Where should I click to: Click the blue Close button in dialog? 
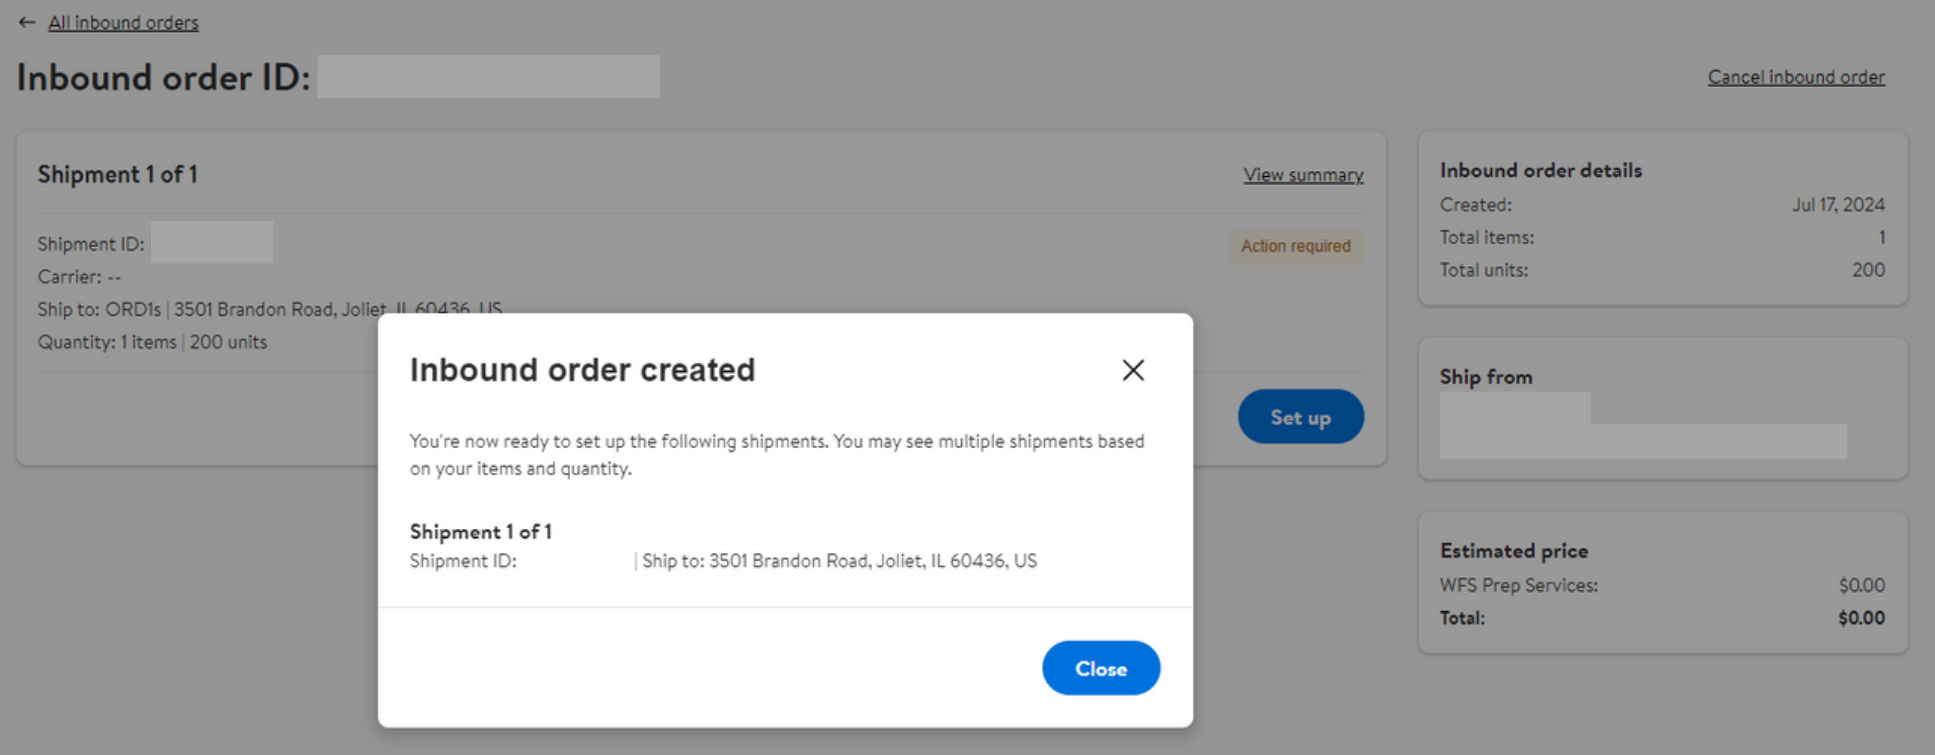click(x=1101, y=668)
